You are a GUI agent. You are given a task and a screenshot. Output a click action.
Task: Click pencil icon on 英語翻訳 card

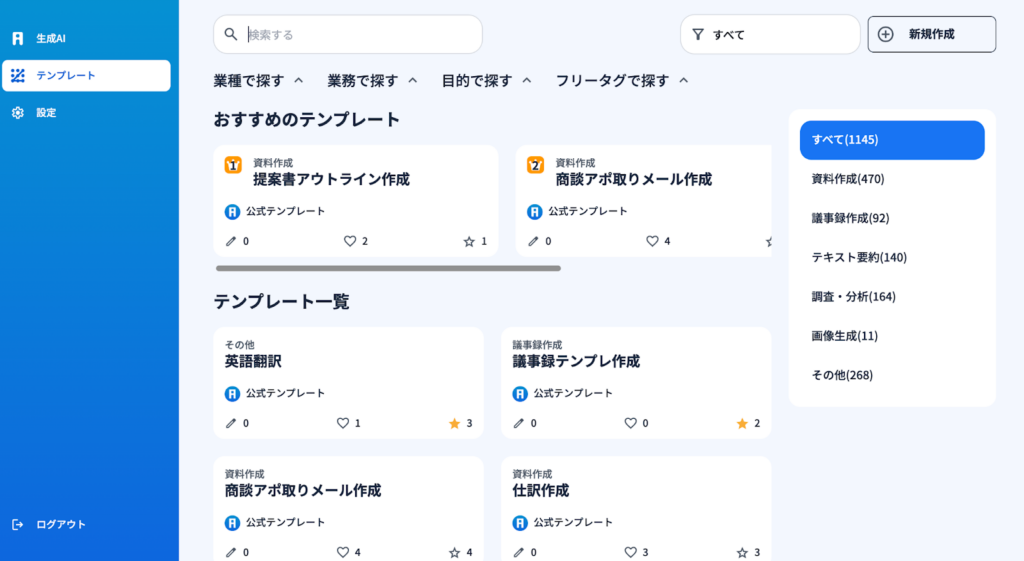coord(231,423)
